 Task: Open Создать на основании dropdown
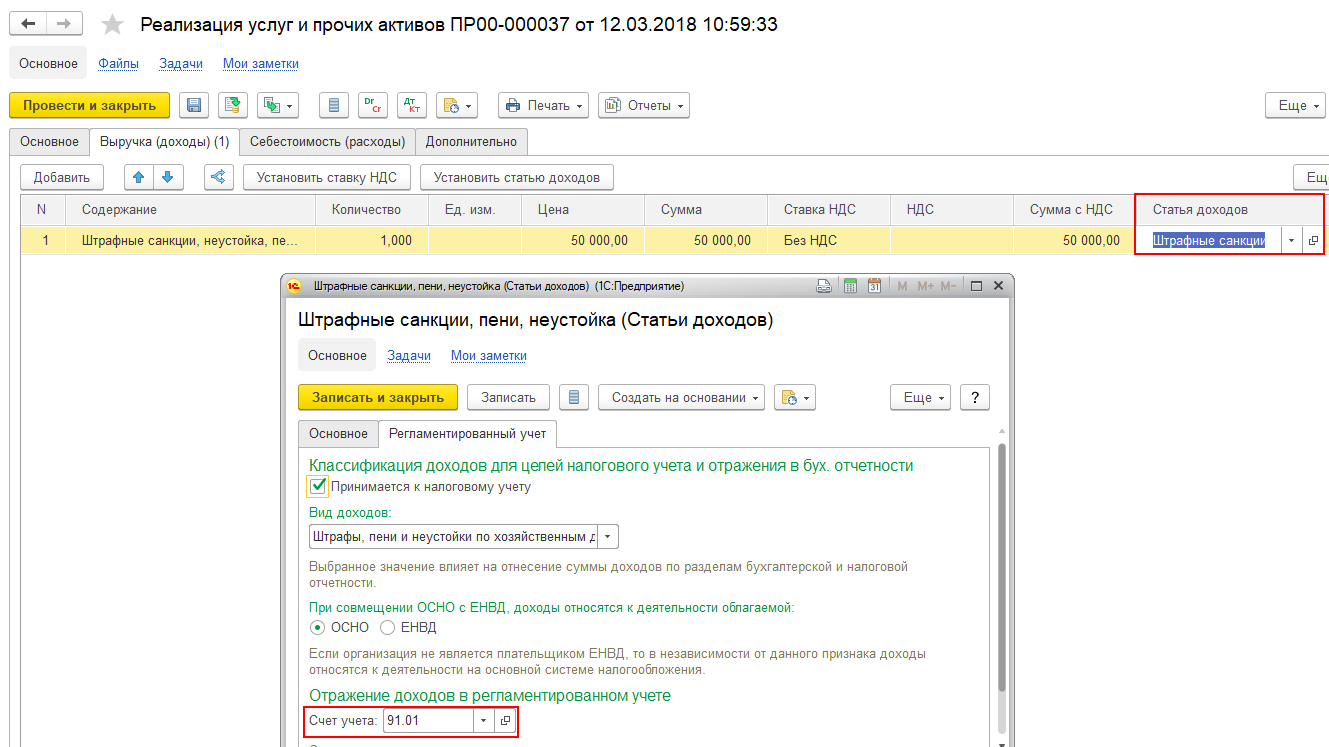[682, 397]
